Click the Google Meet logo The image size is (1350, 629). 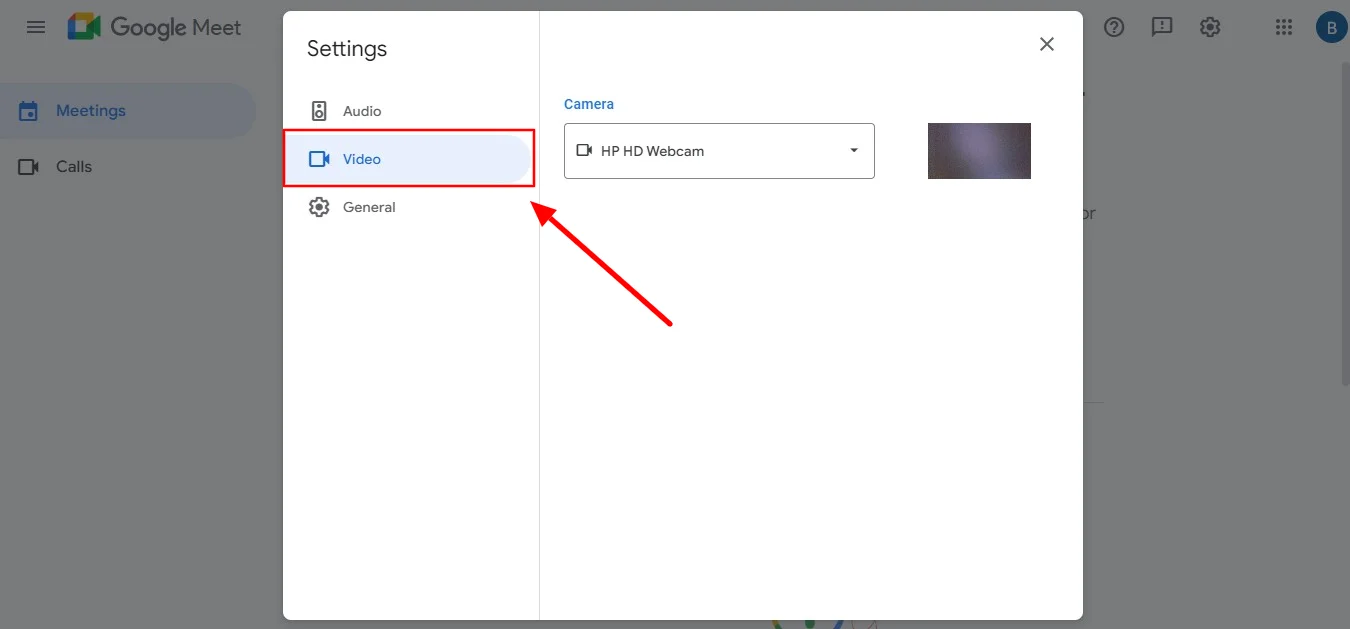[155, 27]
